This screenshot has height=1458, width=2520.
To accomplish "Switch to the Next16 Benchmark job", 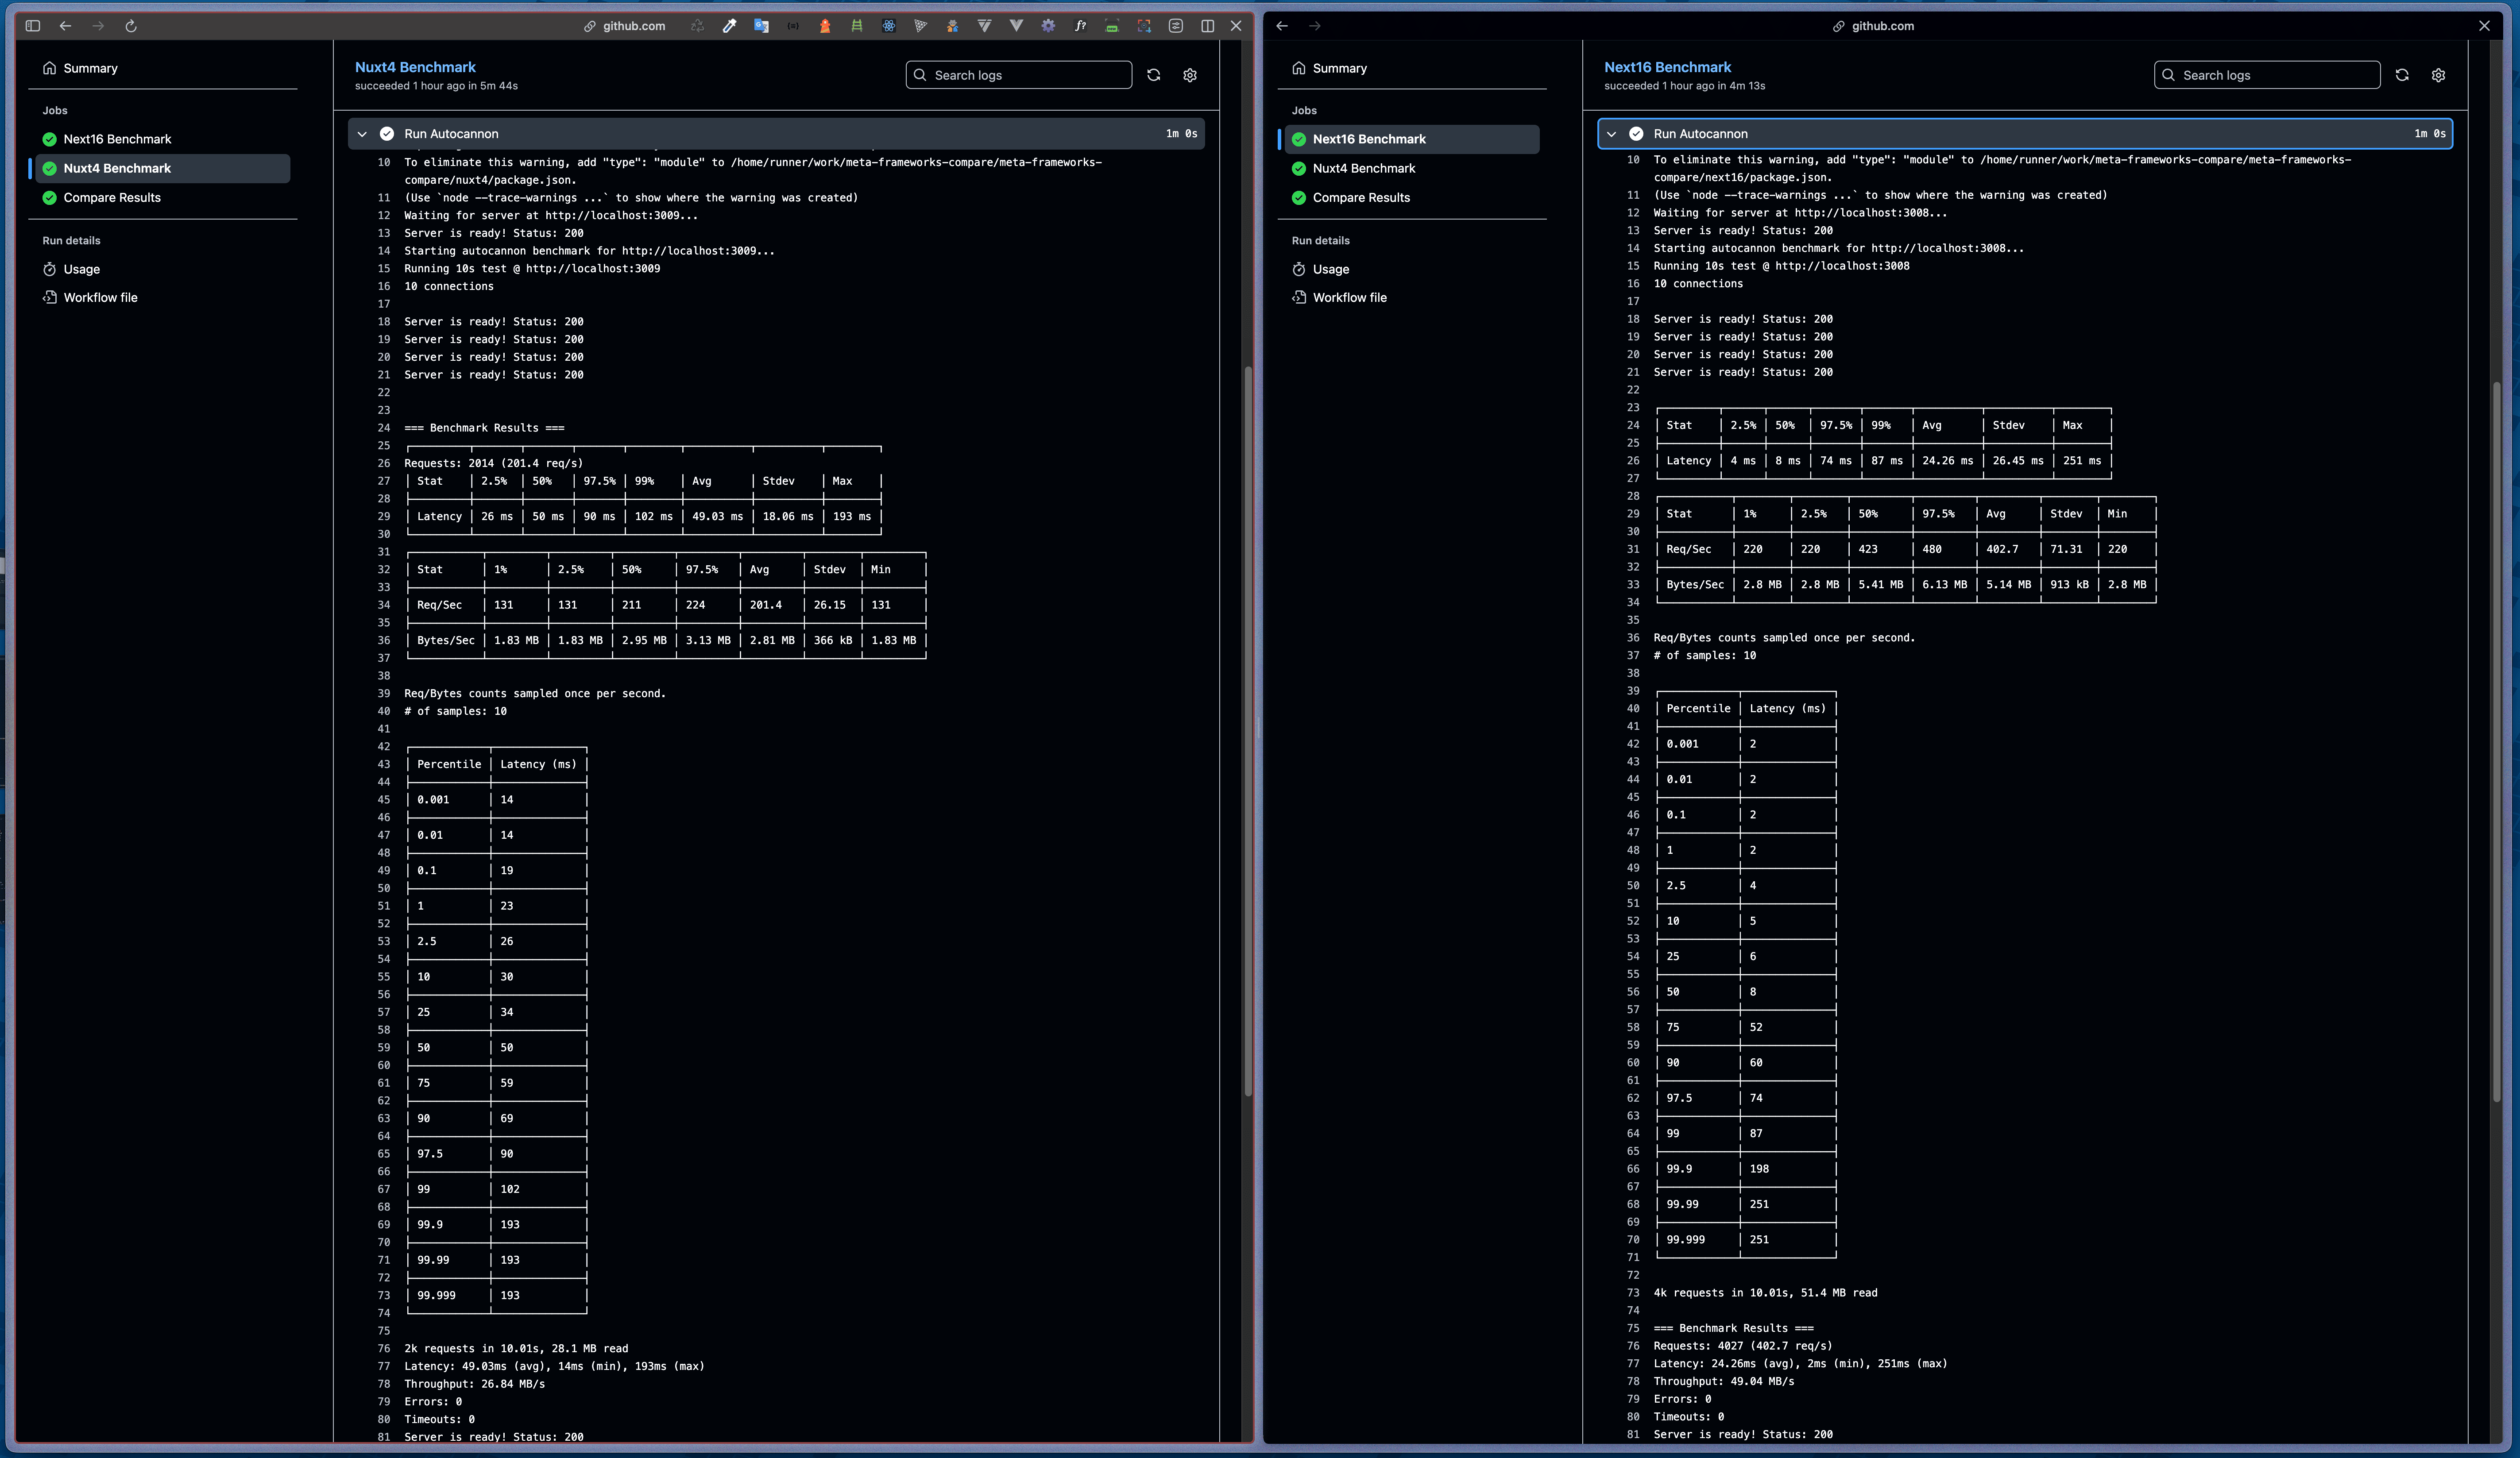I will coord(115,139).
